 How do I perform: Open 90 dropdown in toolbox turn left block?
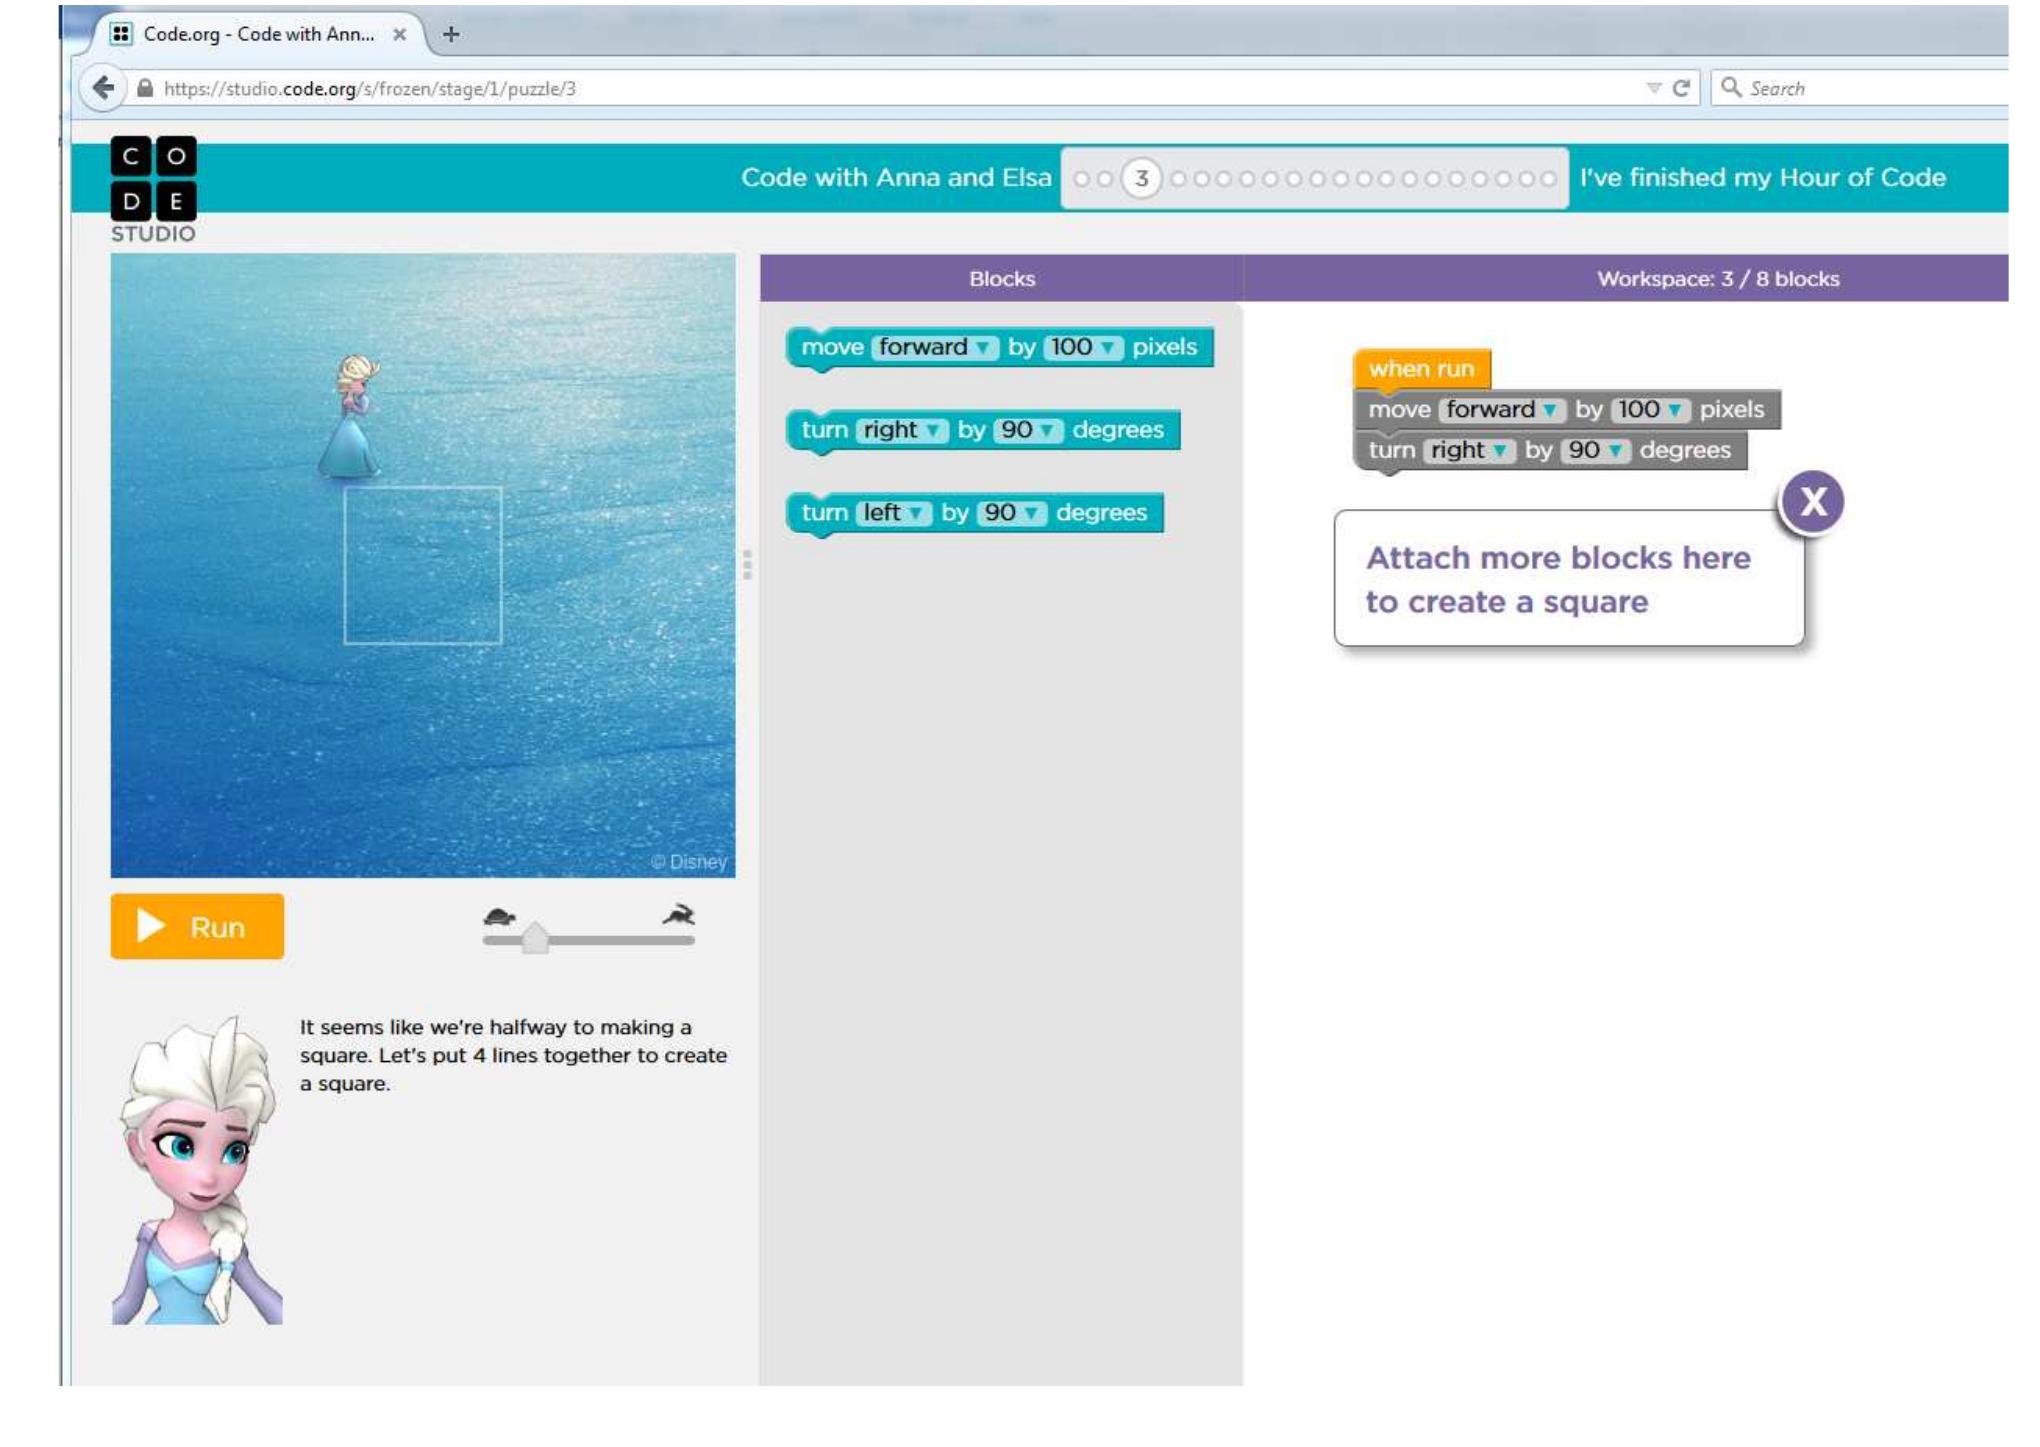[x=1012, y=513]
